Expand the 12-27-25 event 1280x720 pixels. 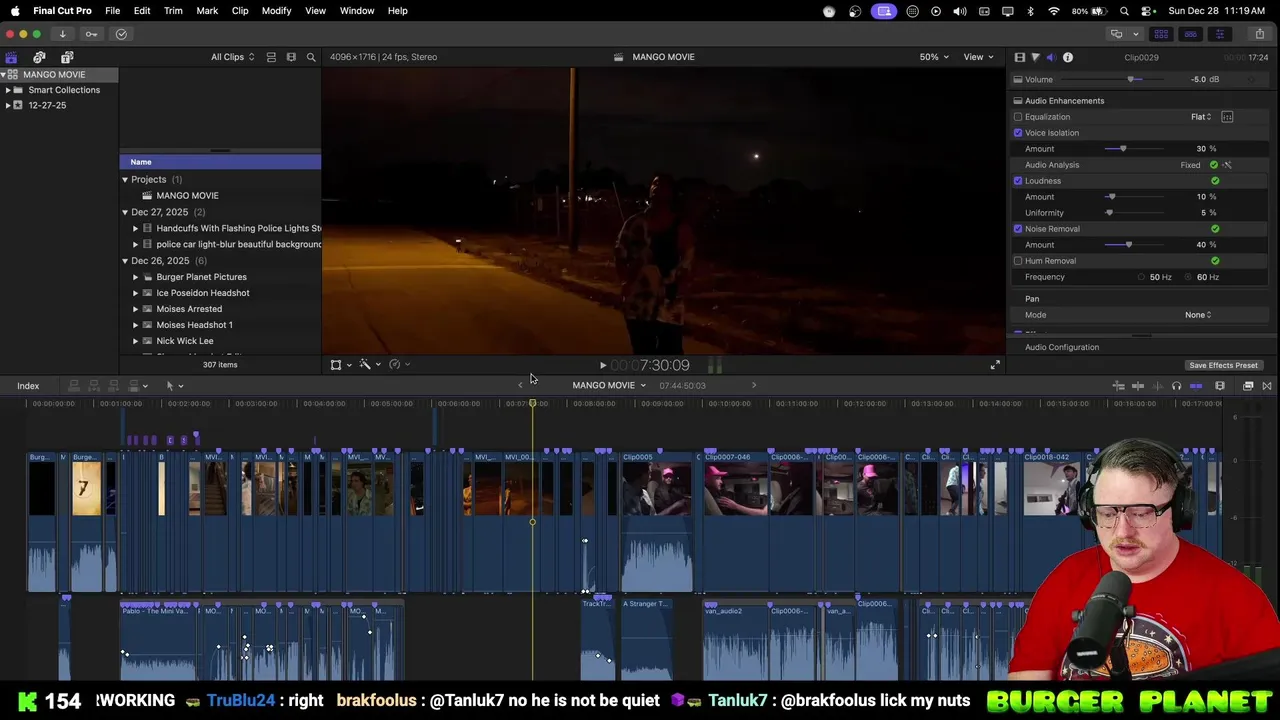pos(8,105)
